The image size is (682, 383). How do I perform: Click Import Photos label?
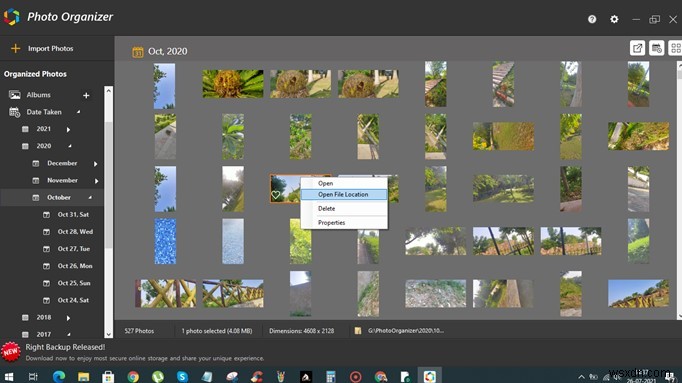pos(50,48)
